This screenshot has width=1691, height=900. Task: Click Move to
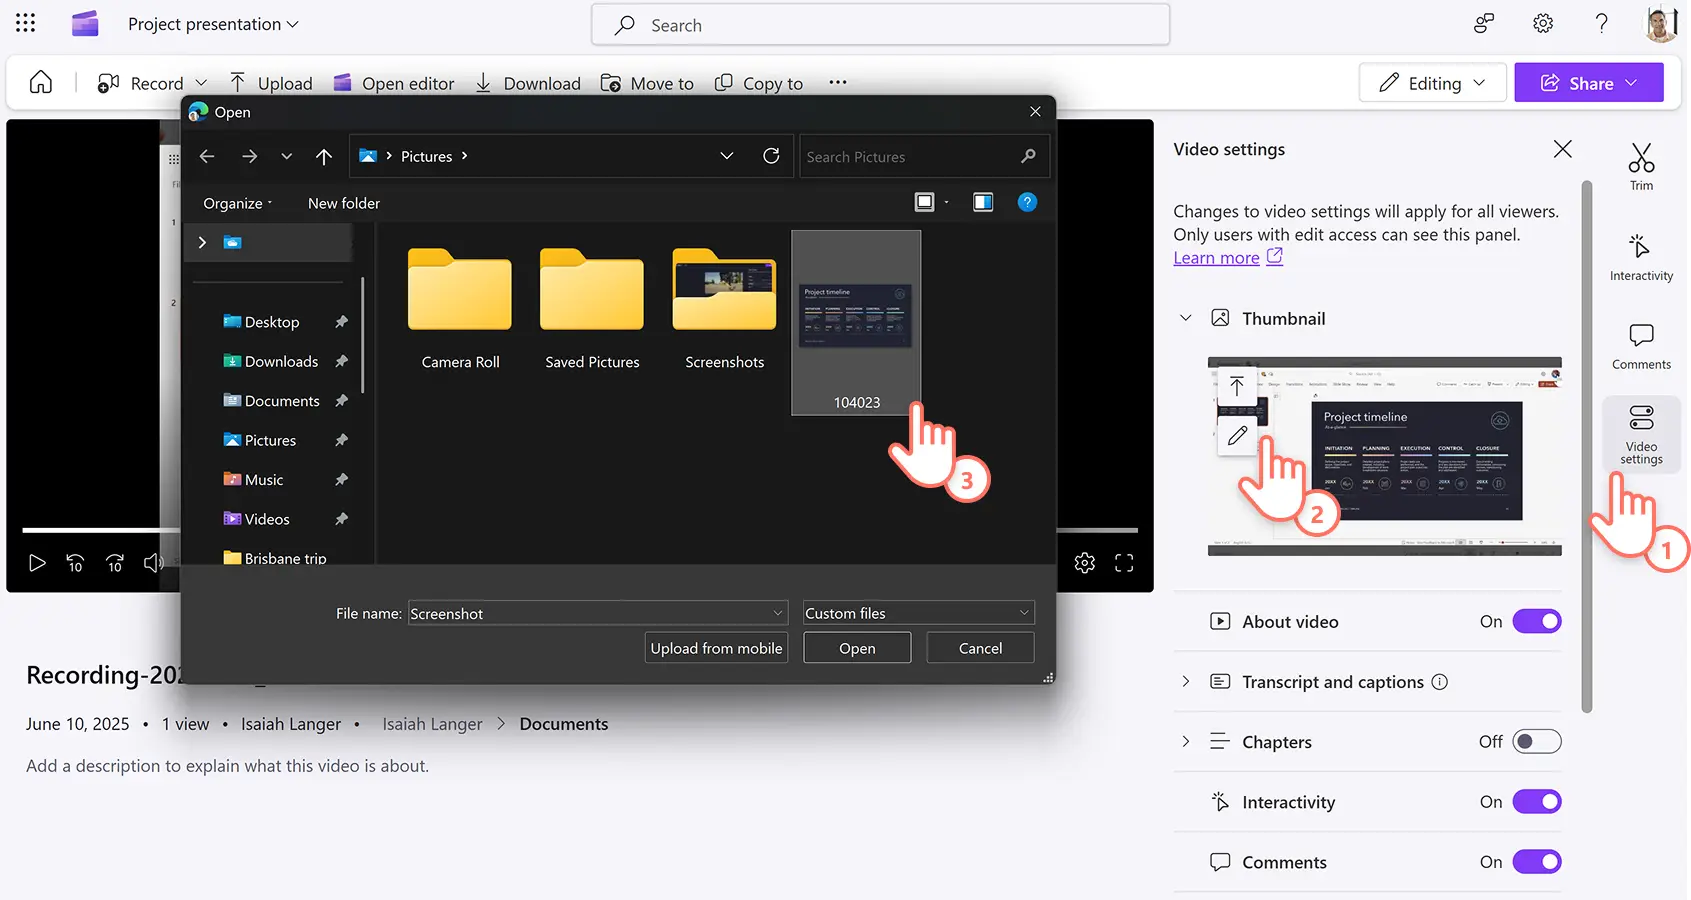tap(647, 83)
